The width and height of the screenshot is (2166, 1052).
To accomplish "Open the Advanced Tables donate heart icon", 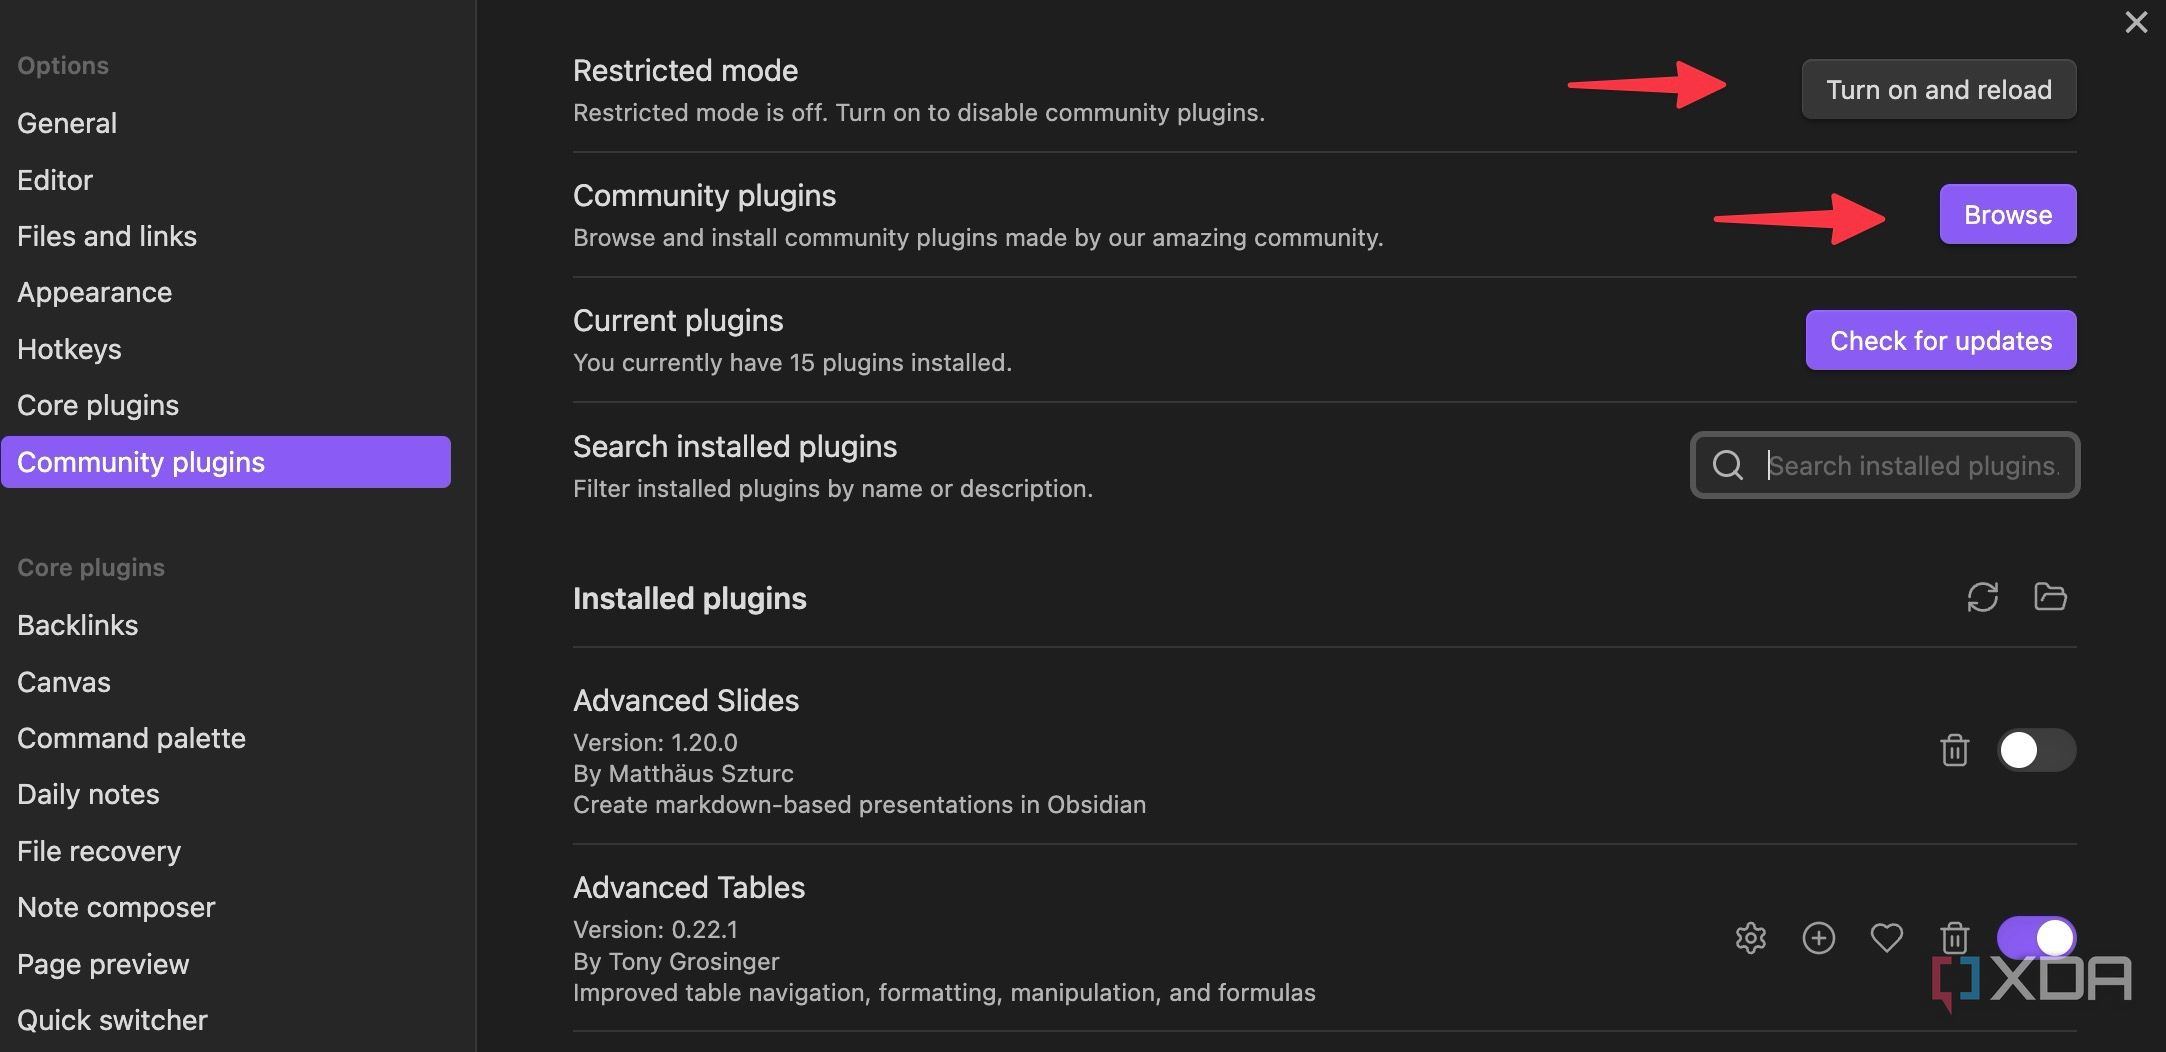I will coord(1887,938).
